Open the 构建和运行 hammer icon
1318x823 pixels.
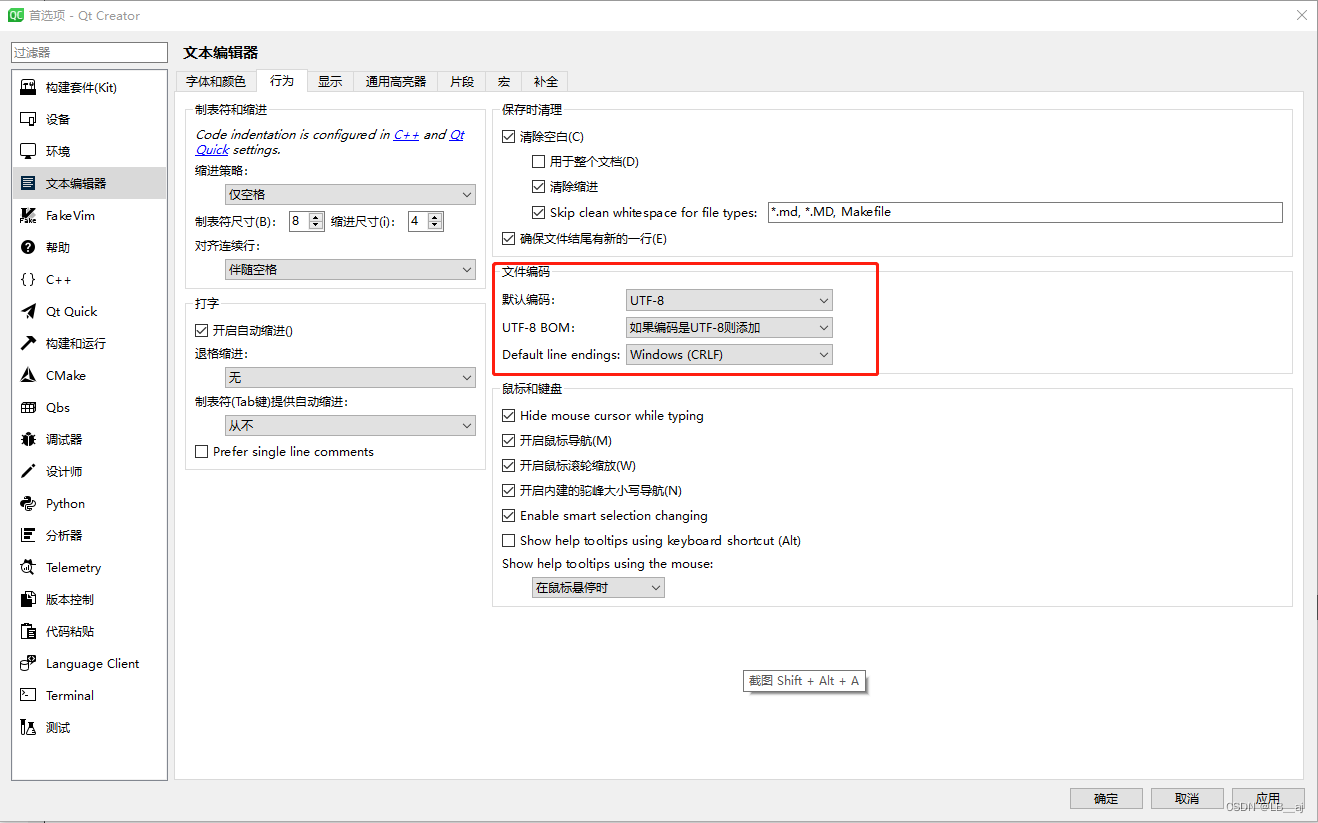28,343
